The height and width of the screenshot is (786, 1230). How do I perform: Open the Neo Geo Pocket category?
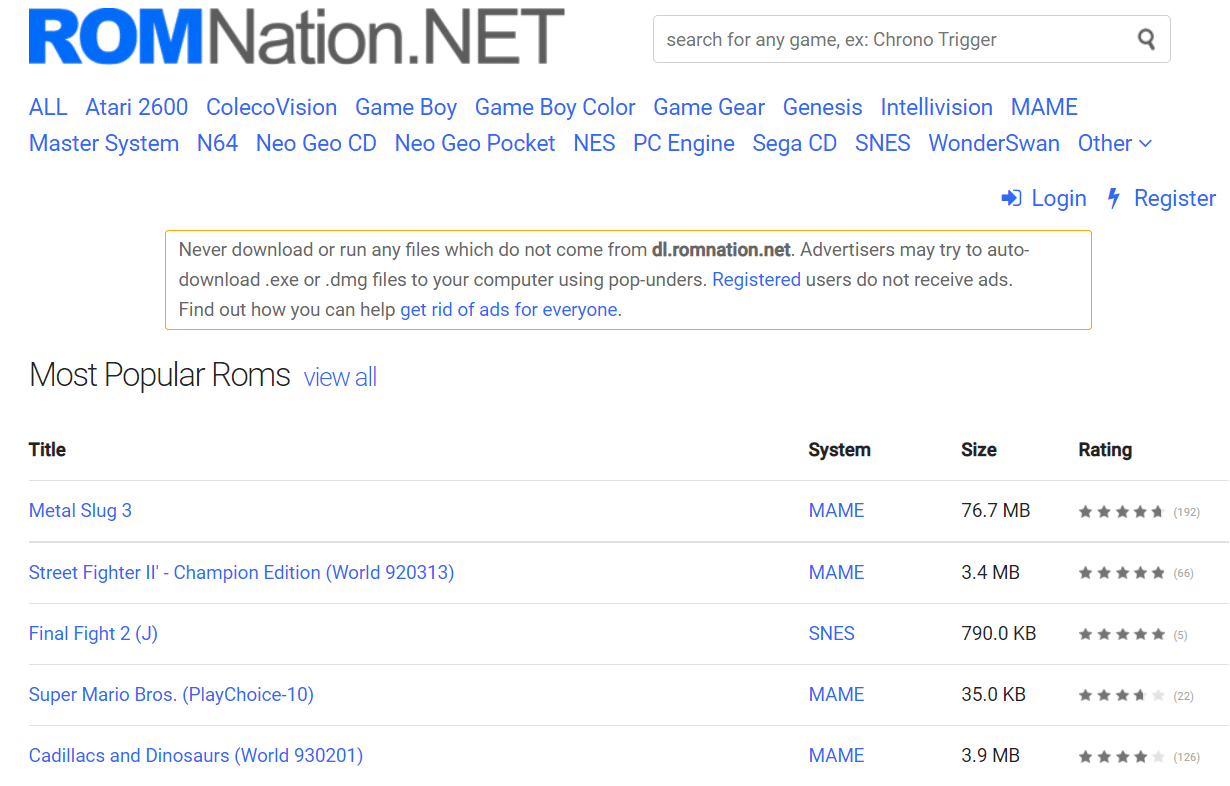click(475, 143)
